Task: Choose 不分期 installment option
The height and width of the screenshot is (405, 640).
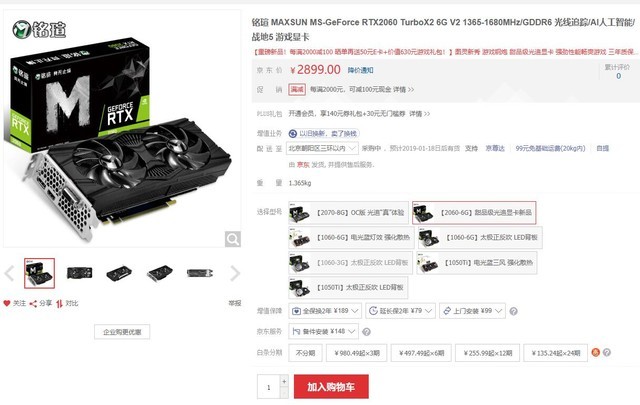Action: [x=305, y=353]
